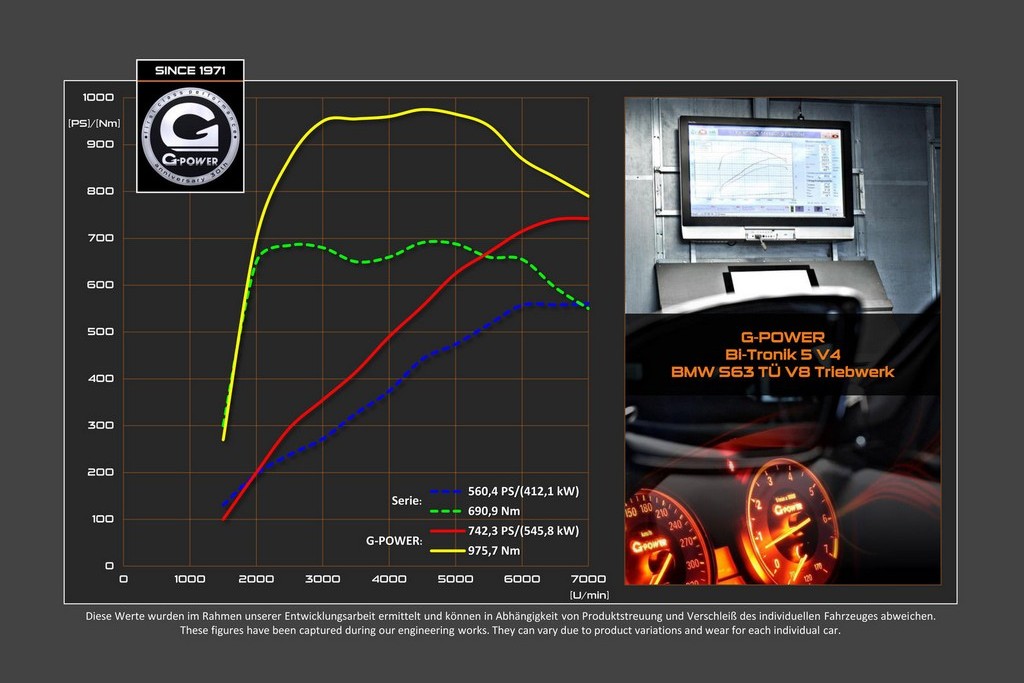The image size is (1024, 683).
Task: Click the legend value 560,4 PS/(412,1 kW)
Action: (523, 491)
